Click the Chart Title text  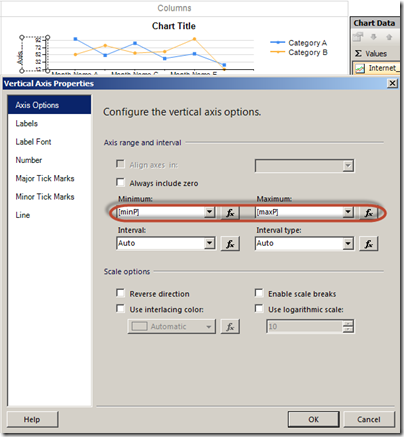174,26
